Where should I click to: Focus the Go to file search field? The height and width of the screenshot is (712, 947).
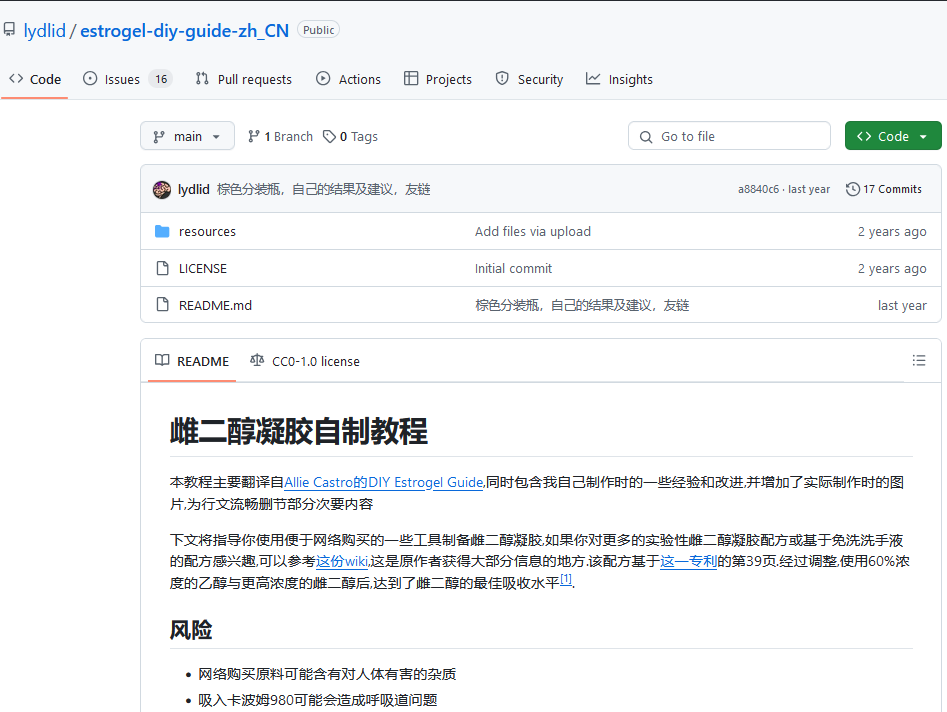tap(730, 136)
